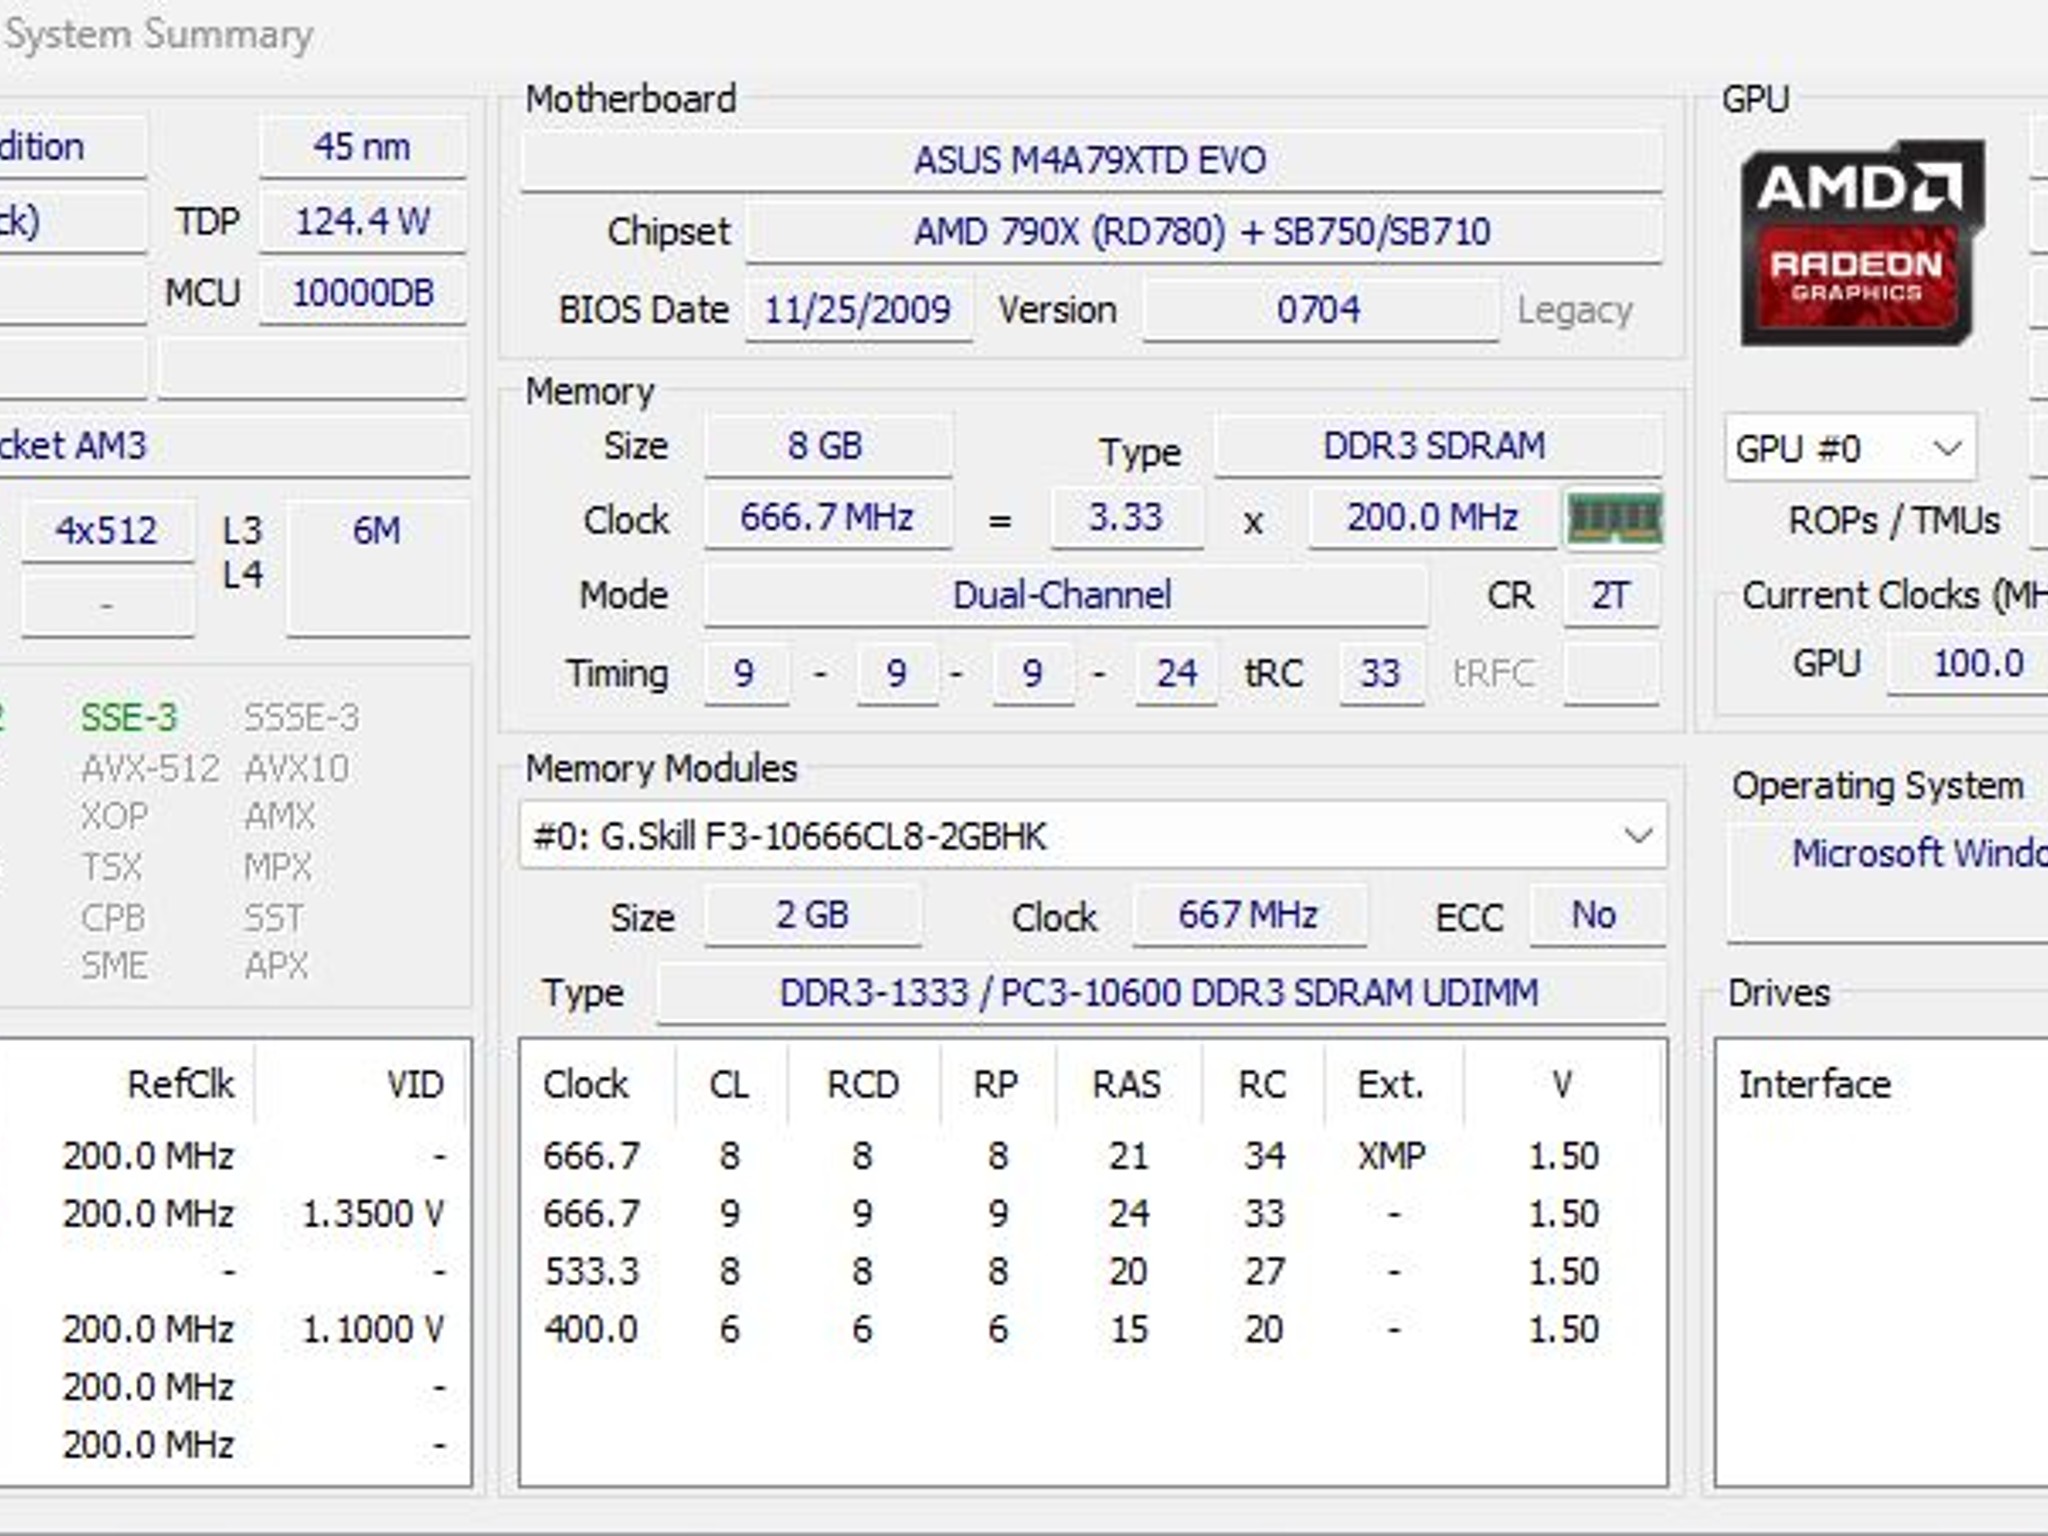Expand the memory module G.Skill F3-10666CL8-2GBHK dropdown

pos(1093,836)
